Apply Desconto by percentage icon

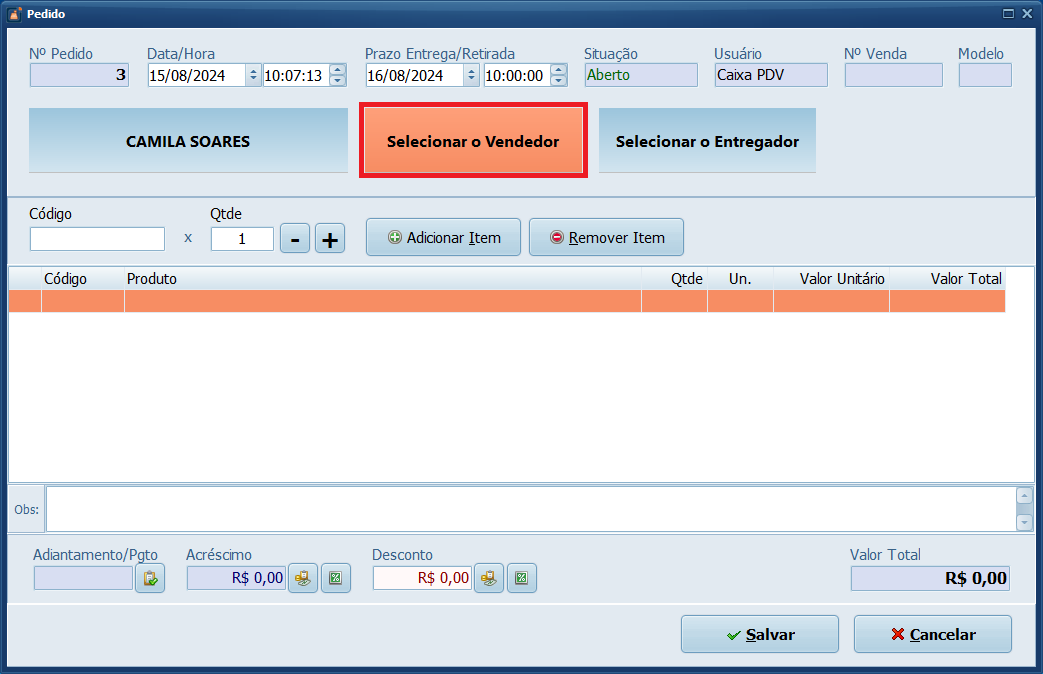(521, 578)
